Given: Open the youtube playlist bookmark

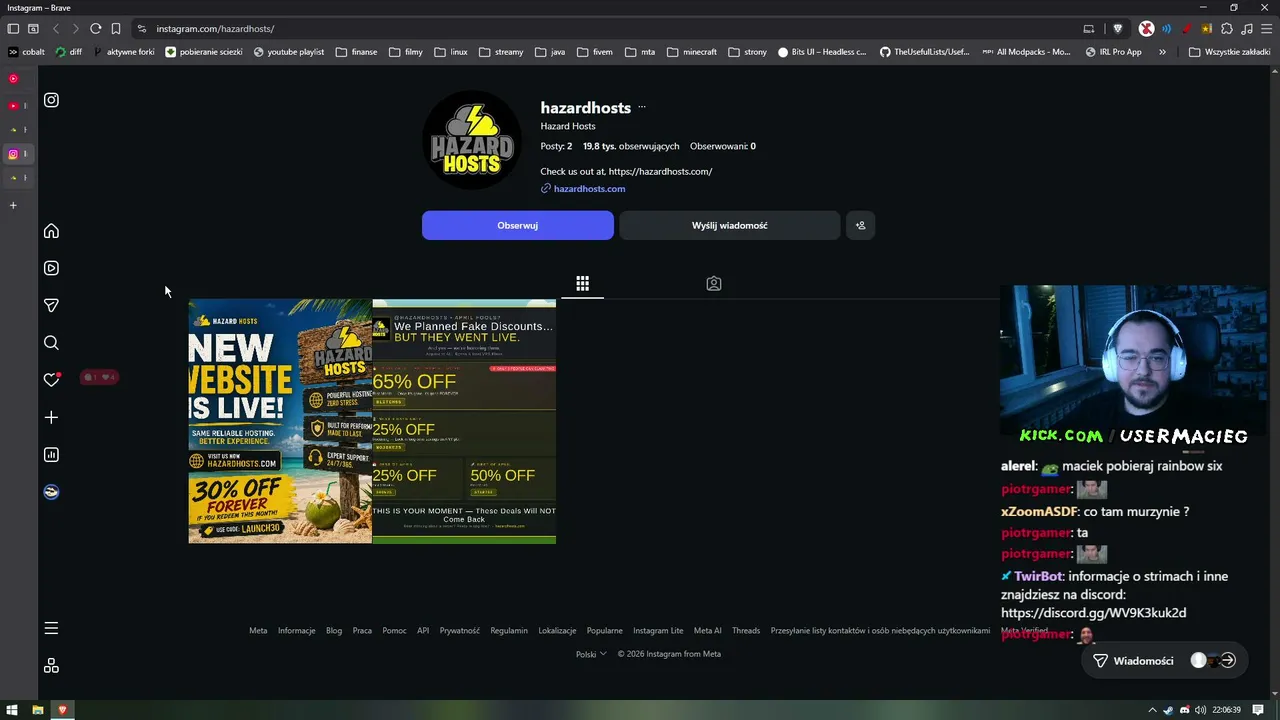Looking at the screenshot, I should [289, 52].
